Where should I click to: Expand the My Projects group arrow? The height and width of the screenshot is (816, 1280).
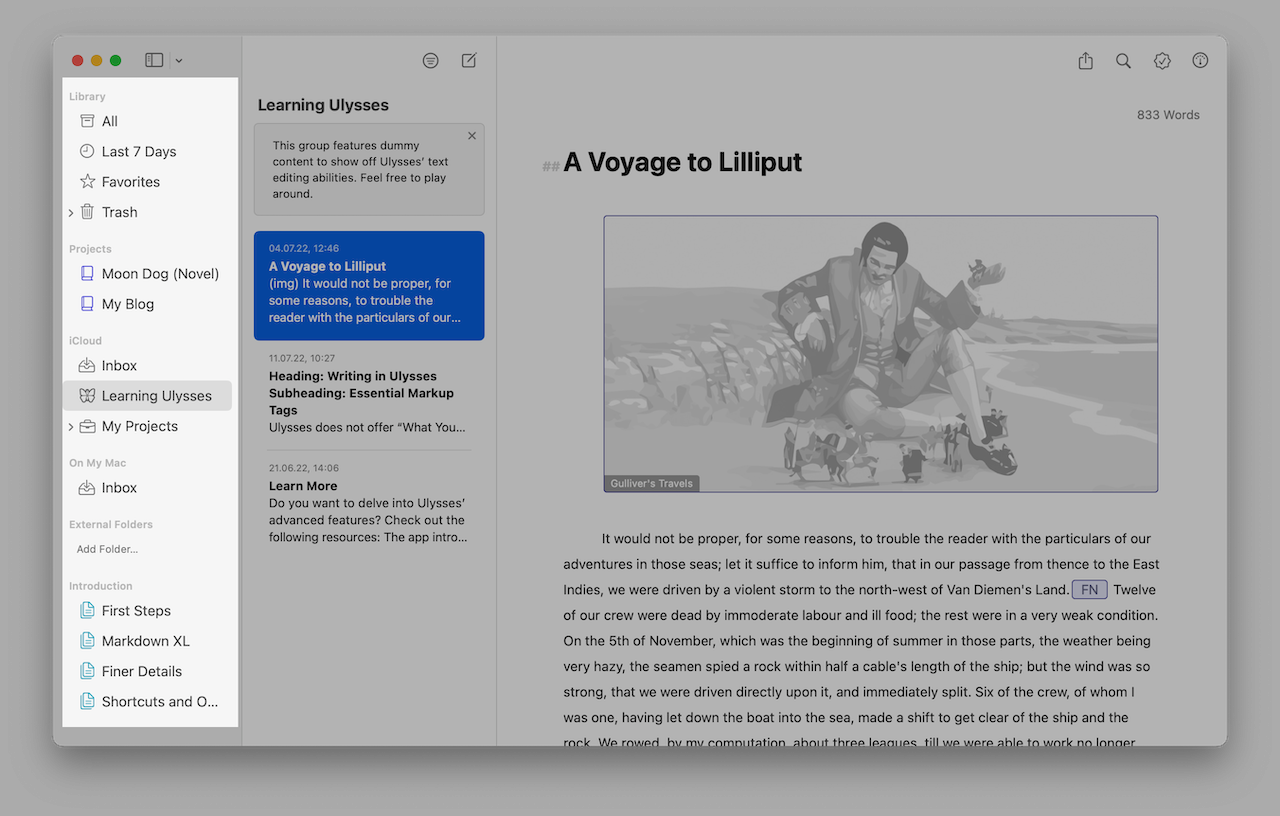pos(70,427)
